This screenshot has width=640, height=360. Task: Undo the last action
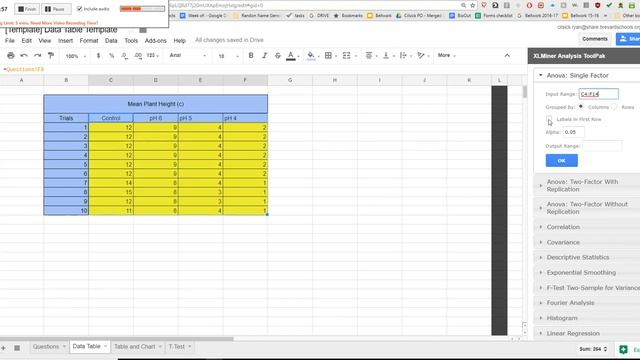click(x=24, y=56)
